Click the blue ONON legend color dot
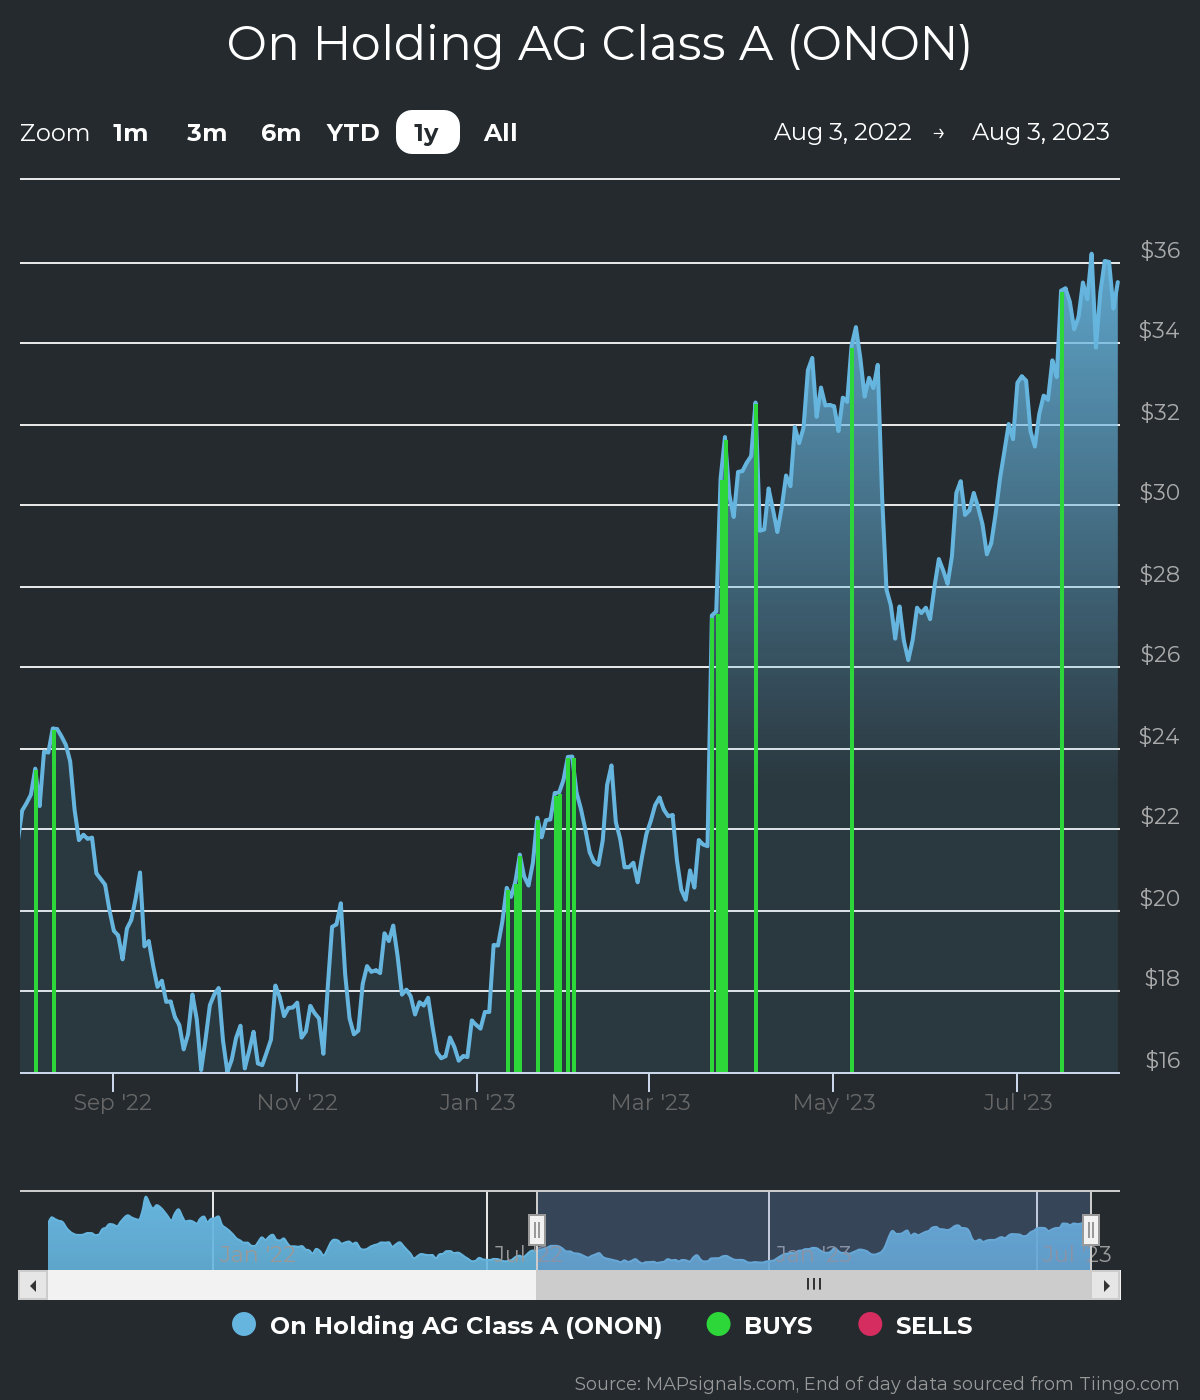Viewport: 1200px width, 1400px height. [x=244, y=1324]
